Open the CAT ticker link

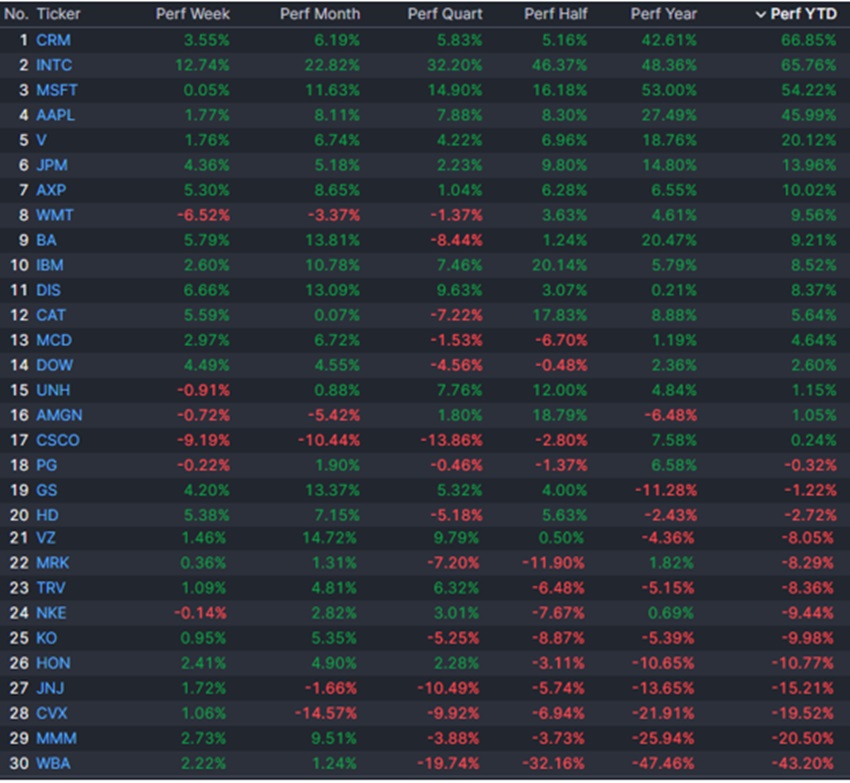51,315
